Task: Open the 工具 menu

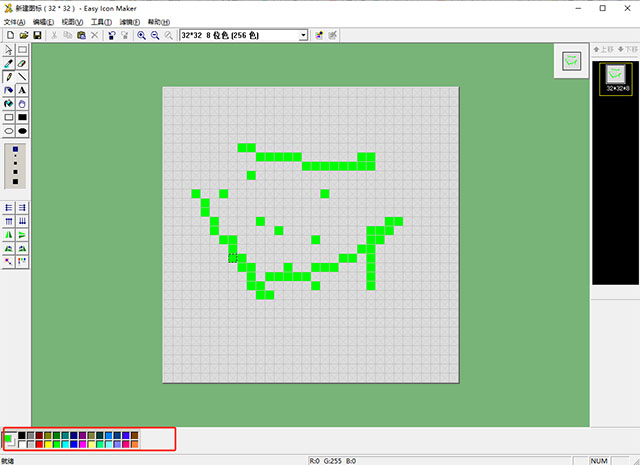Action: pyautogui.click(x=101, y=22)
